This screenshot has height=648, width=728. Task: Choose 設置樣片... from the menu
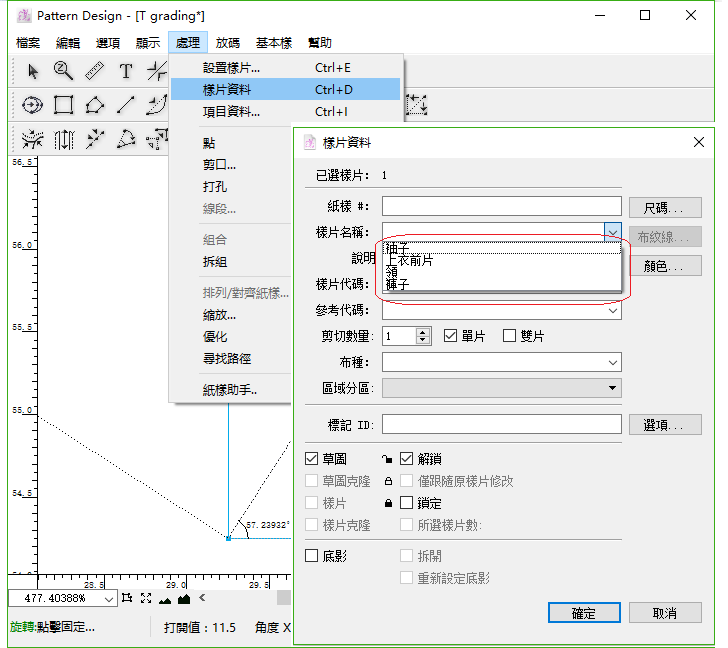click(x=231, y=68)
